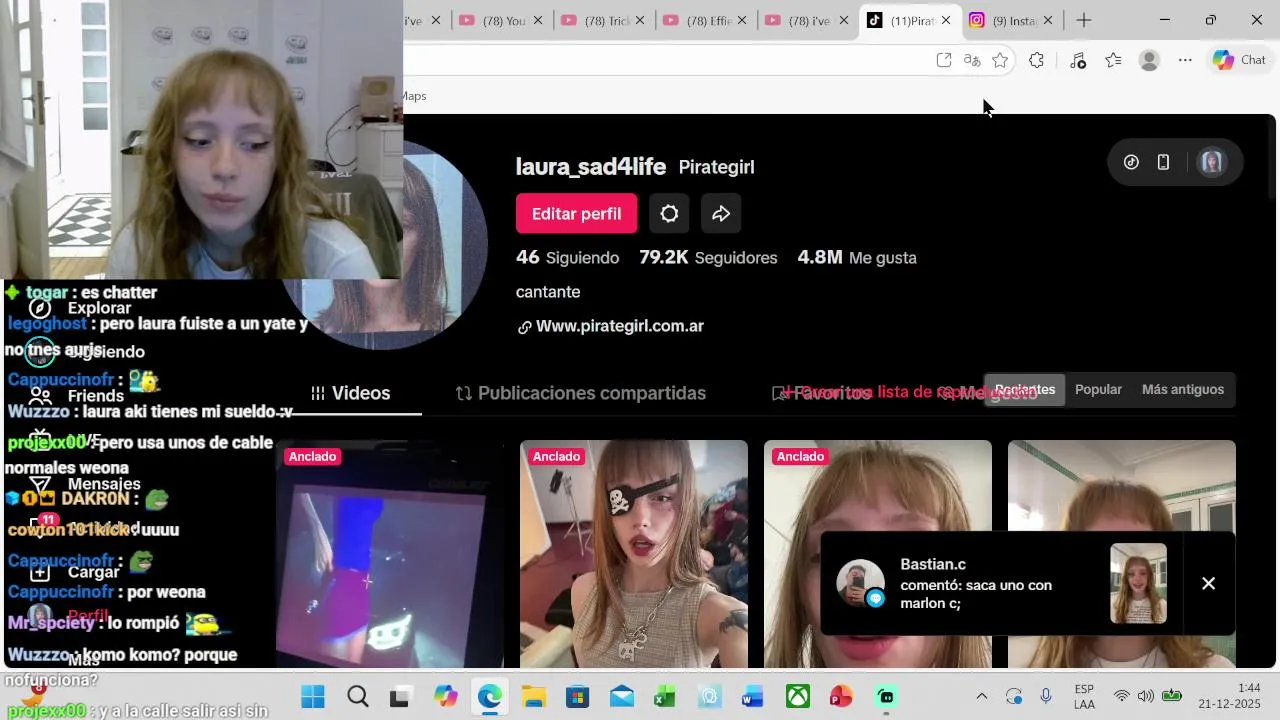This screenshot has width=1280, height=720.
Task: Click the TikTok coin icon in top bar
Action: pyautogui.click(x=1131, y=162)
